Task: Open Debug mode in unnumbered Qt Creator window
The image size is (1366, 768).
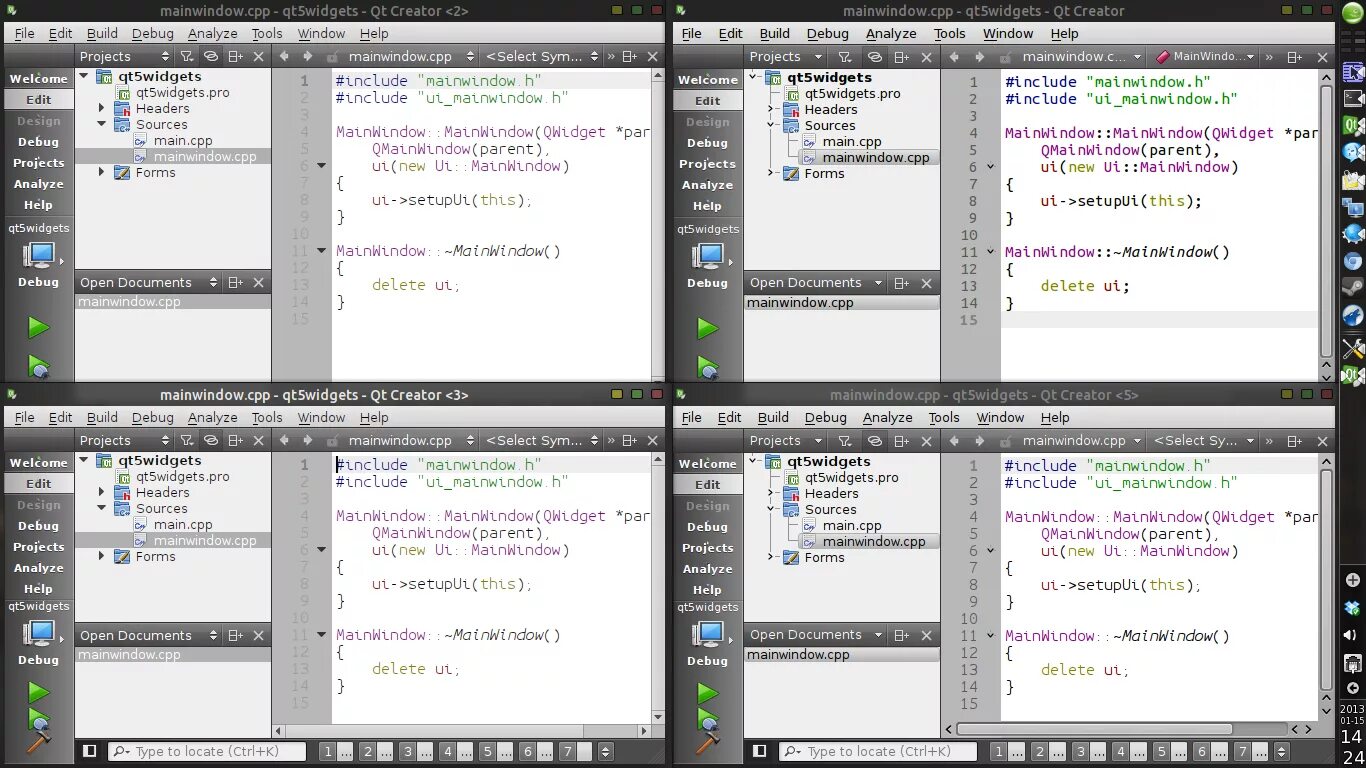Action: [x=708, y=143]
